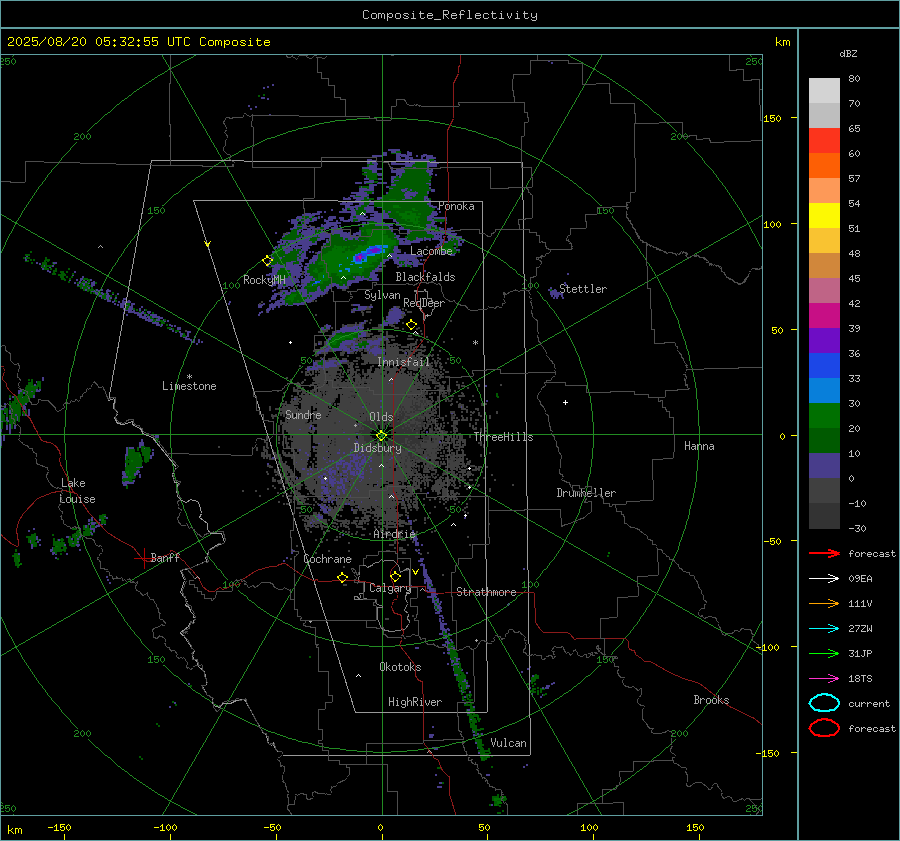900x841 pixels.
Task: Click the 'Lacombe' city label
Action: (x=431, y=251)
